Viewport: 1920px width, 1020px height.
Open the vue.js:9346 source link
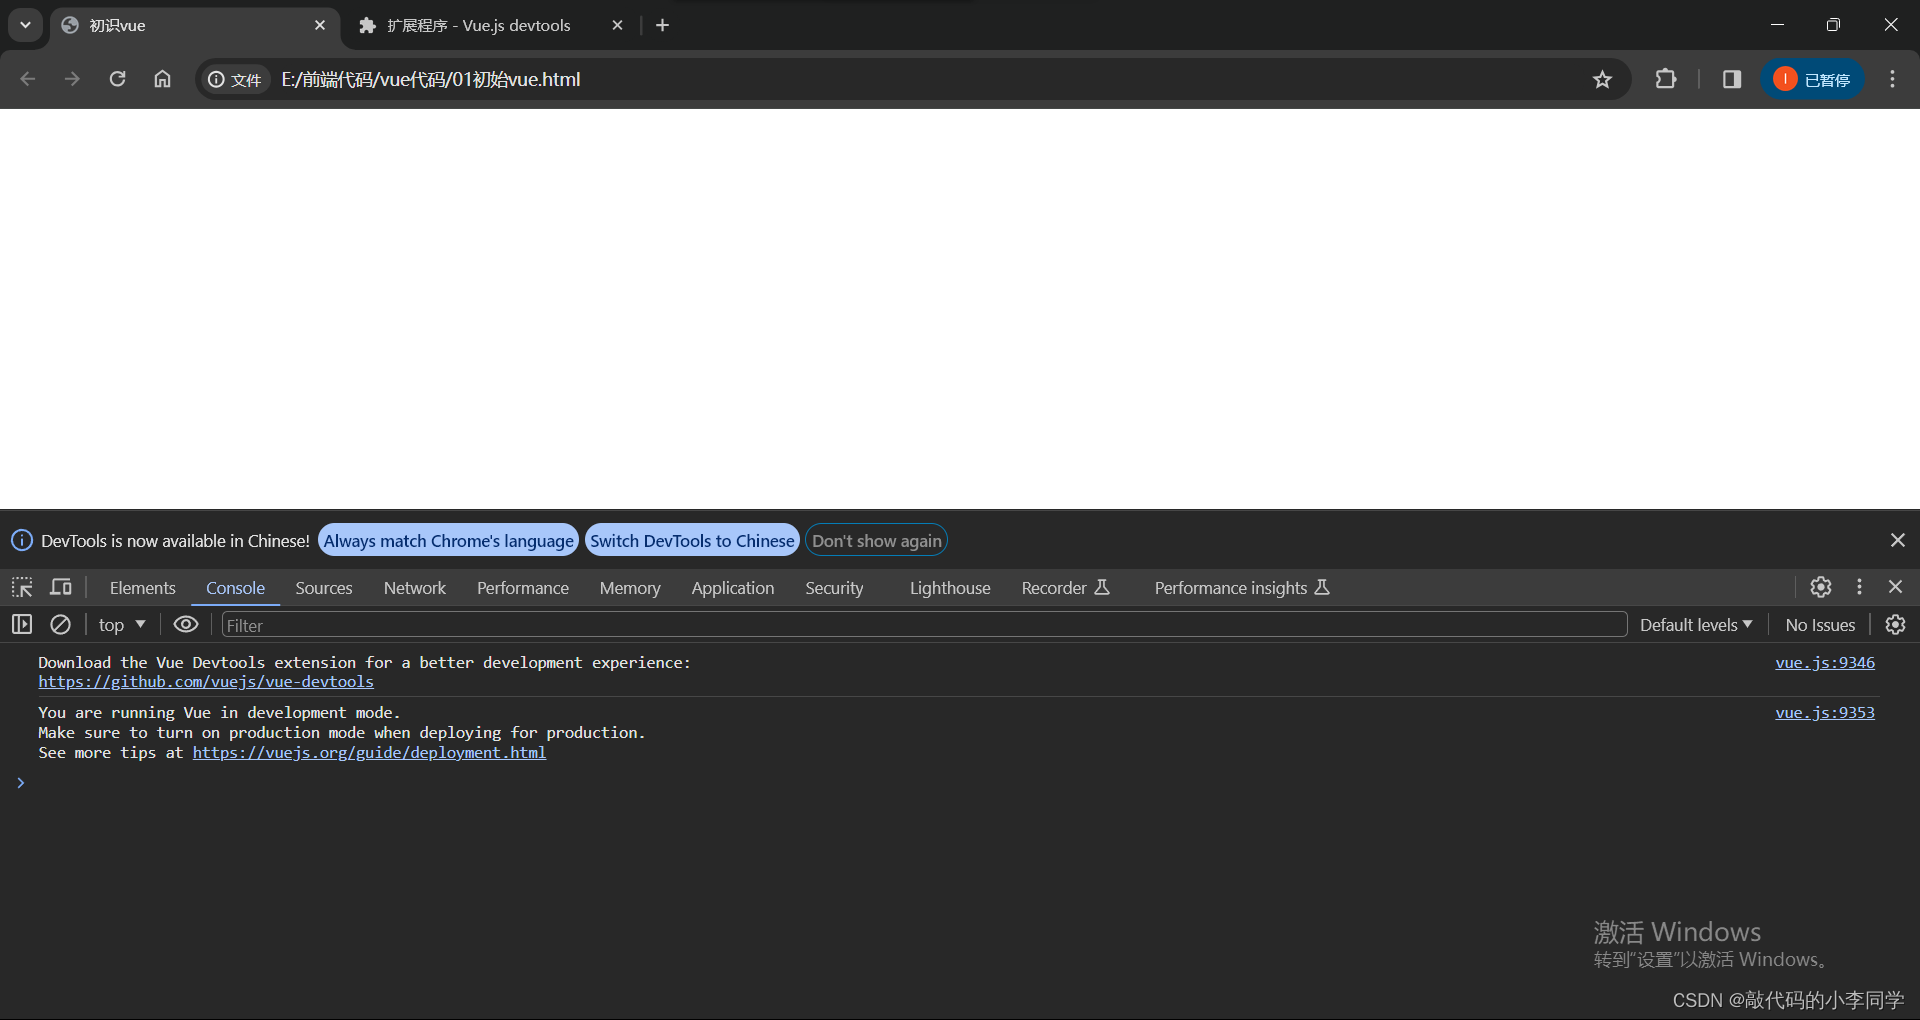click(x=1824, y=662)
